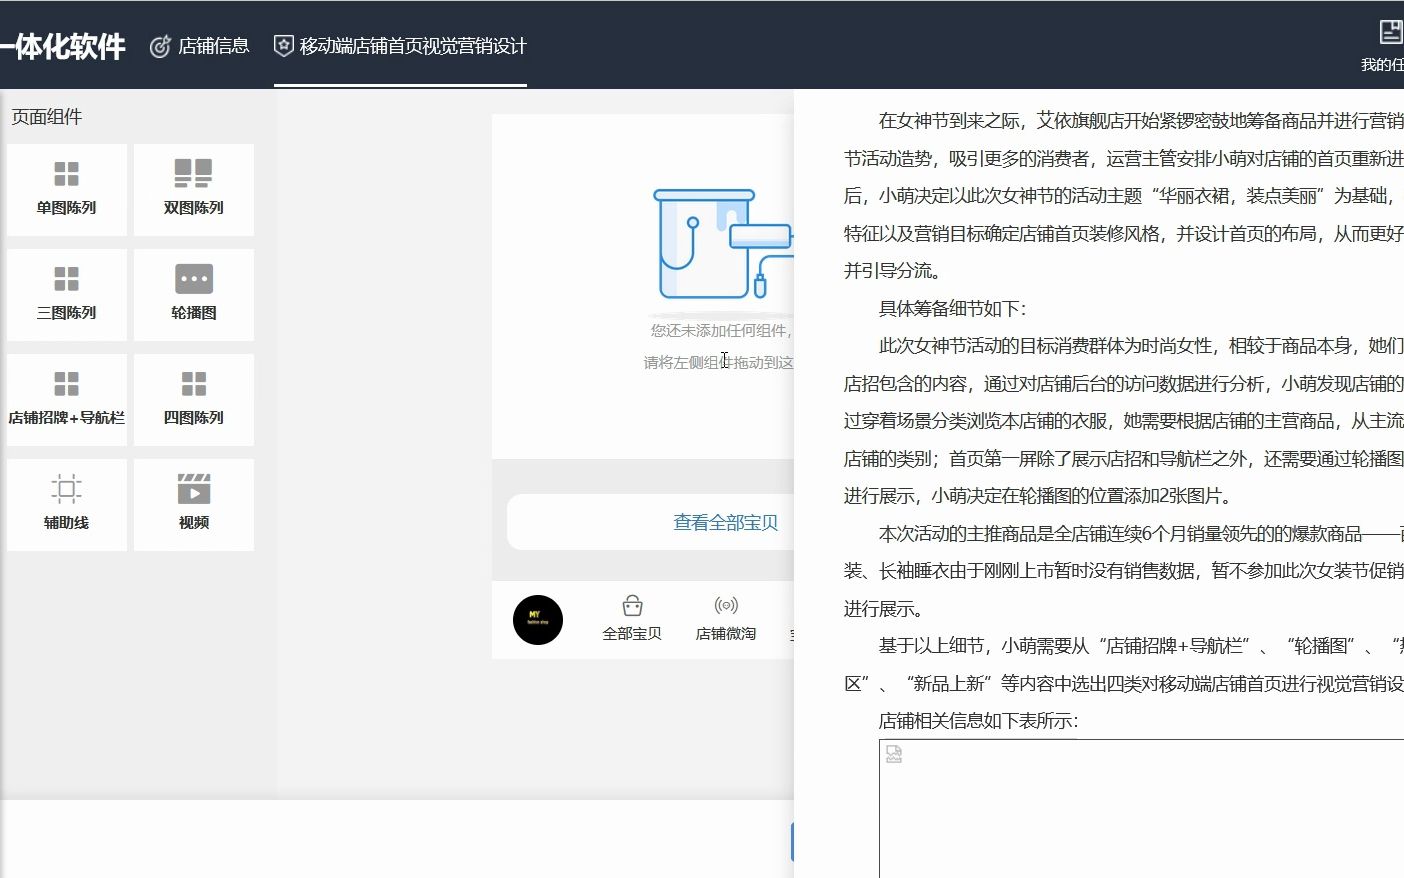
Task: Select the 店铺招牌+导航栏 component
Action: click(66, 382)
